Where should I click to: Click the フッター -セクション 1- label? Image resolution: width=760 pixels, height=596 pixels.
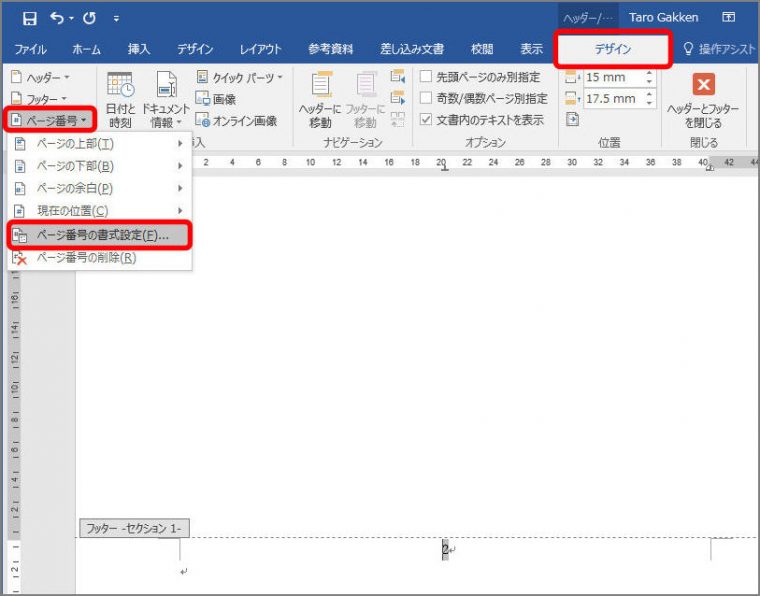[x=134, y=528]
